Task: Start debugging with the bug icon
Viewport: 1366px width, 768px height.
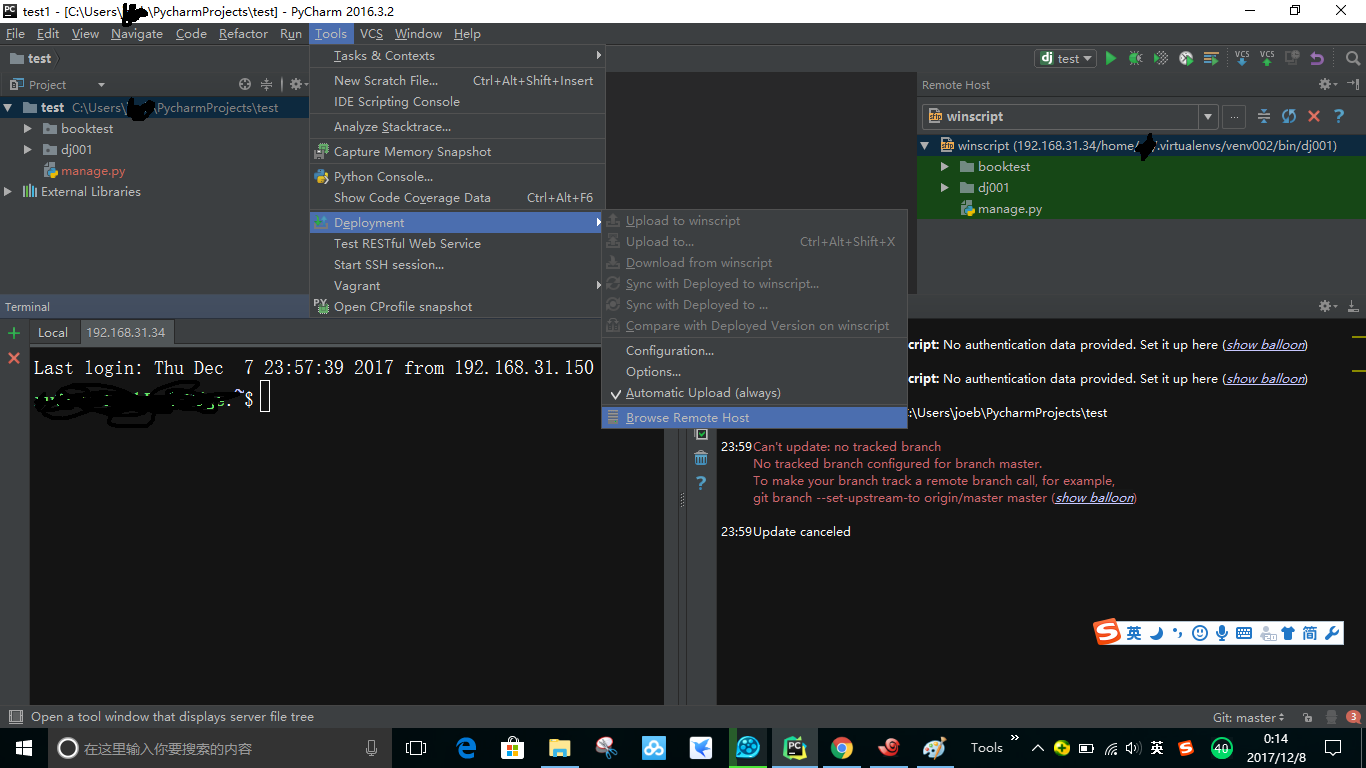Action: point(1135,59)
